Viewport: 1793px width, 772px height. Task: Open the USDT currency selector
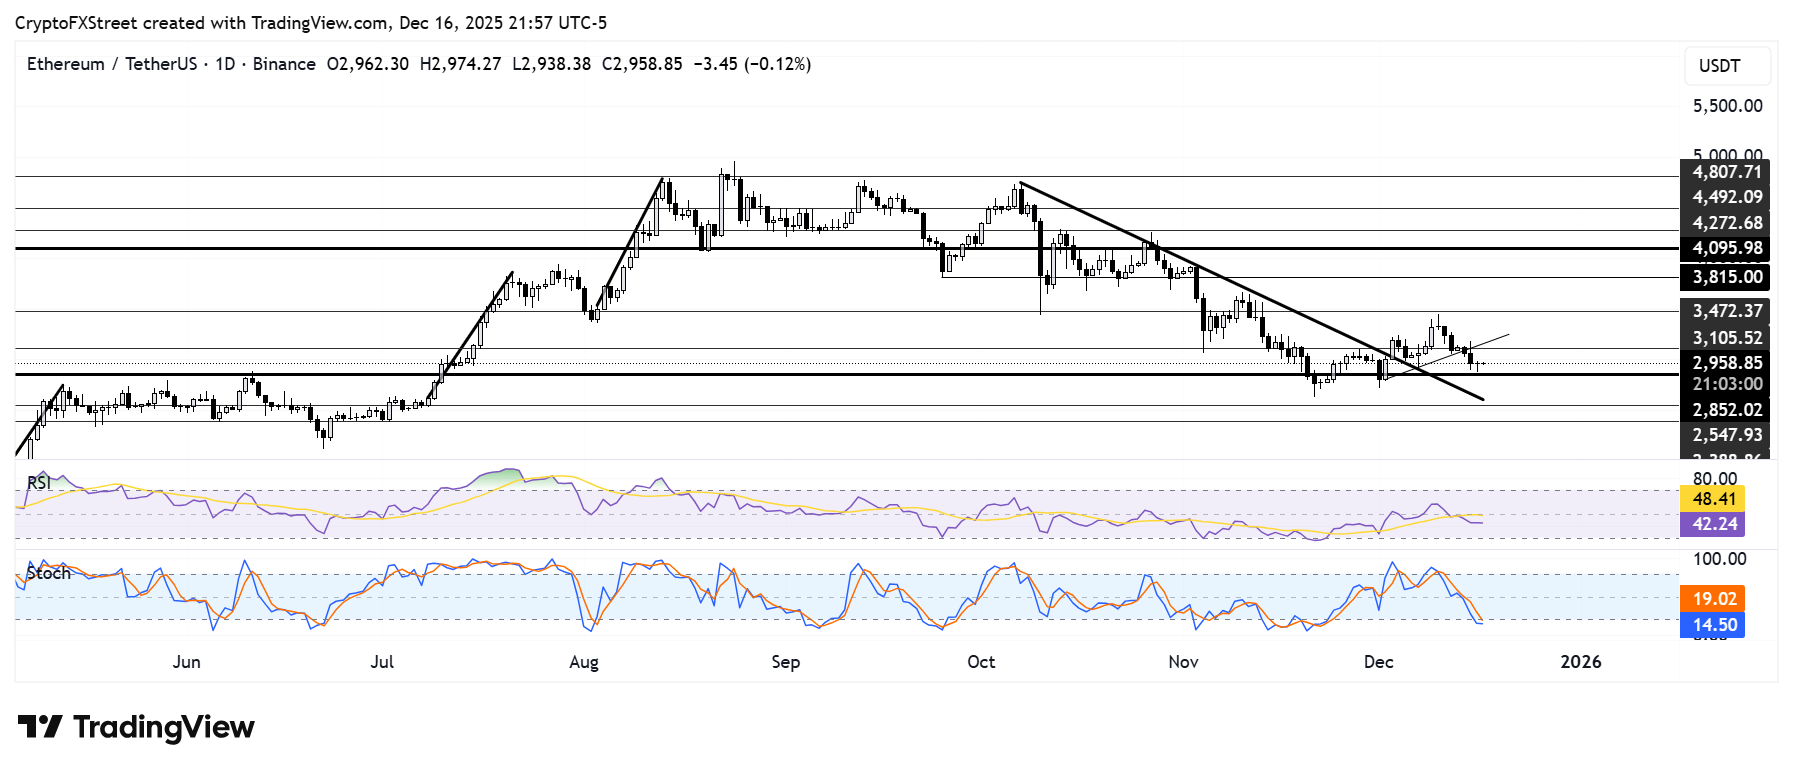pyautogui.click(x=1726, y=66)
